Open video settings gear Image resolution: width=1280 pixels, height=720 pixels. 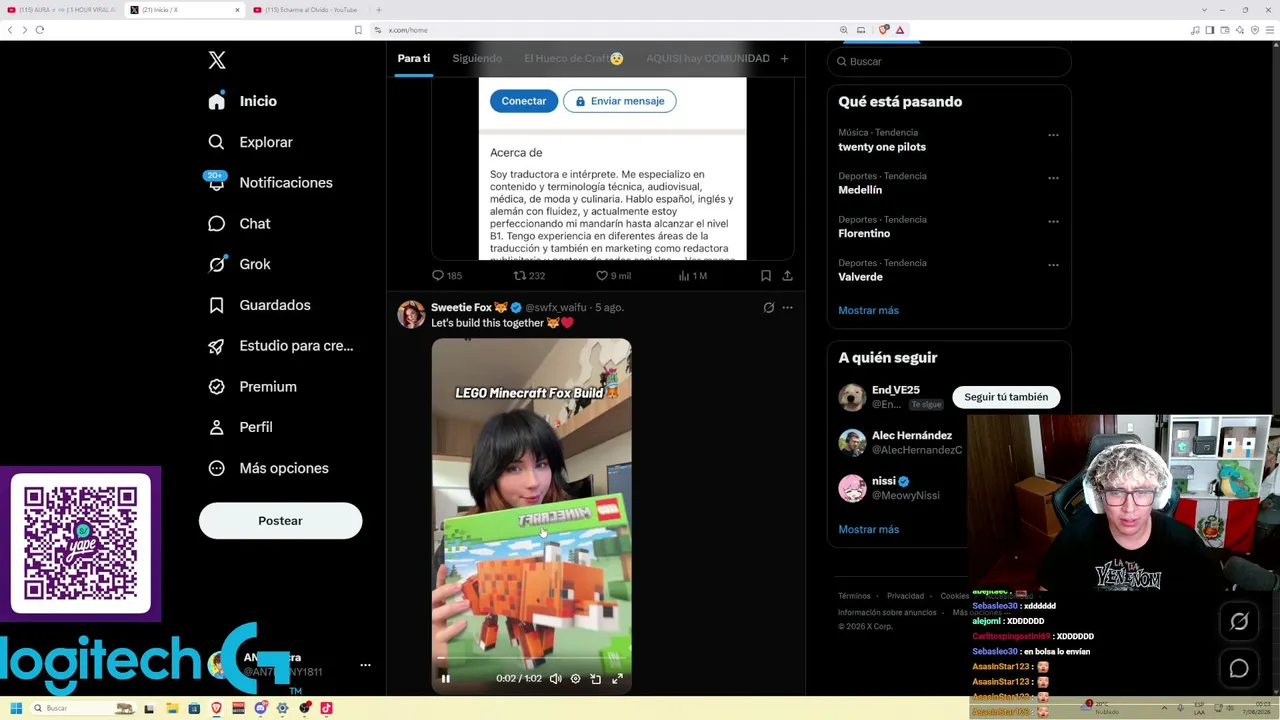point(575,679)
